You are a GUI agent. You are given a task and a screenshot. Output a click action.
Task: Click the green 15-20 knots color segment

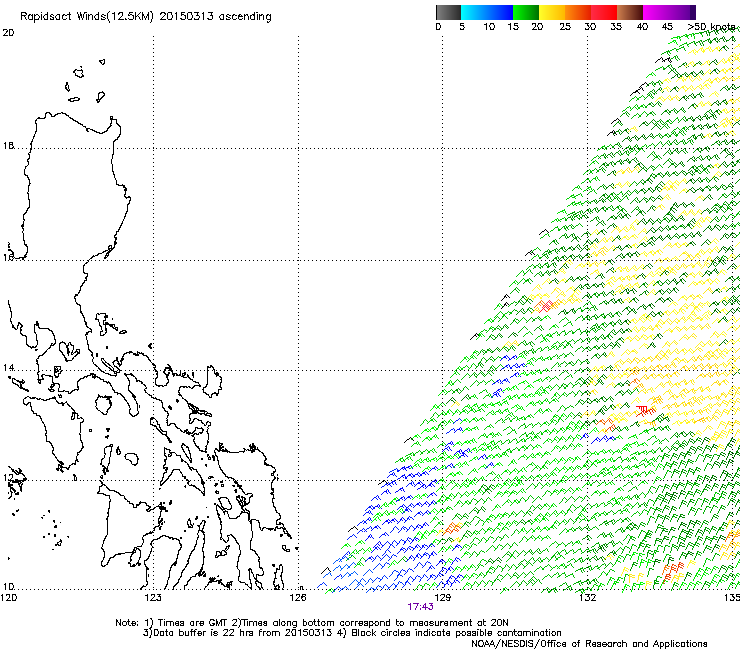tap(526, 12)
